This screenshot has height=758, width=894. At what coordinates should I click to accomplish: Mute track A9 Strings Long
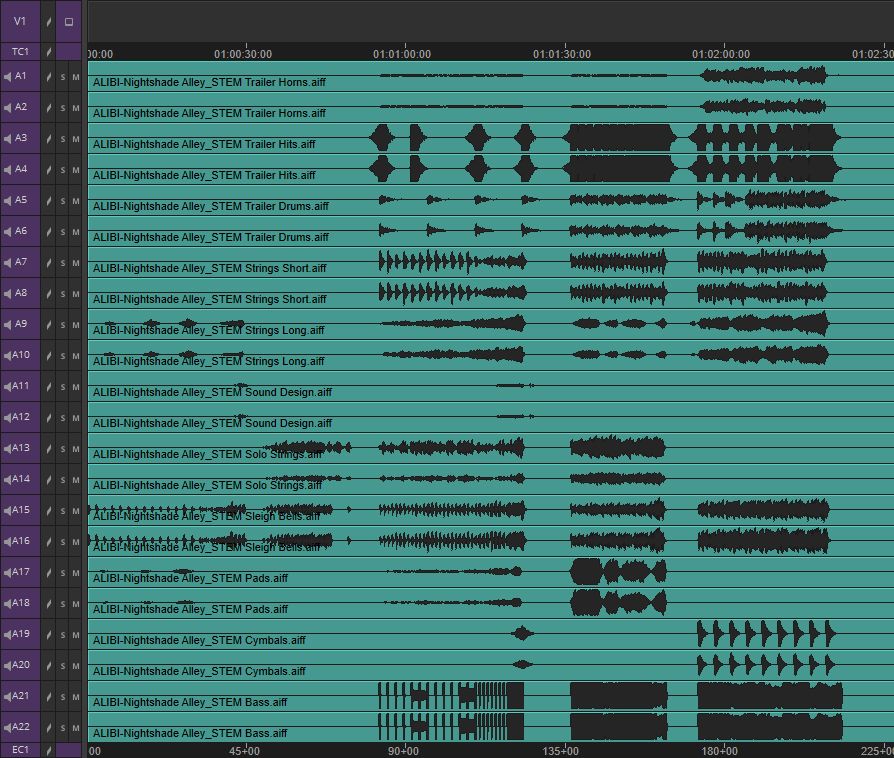click(75, 324)
